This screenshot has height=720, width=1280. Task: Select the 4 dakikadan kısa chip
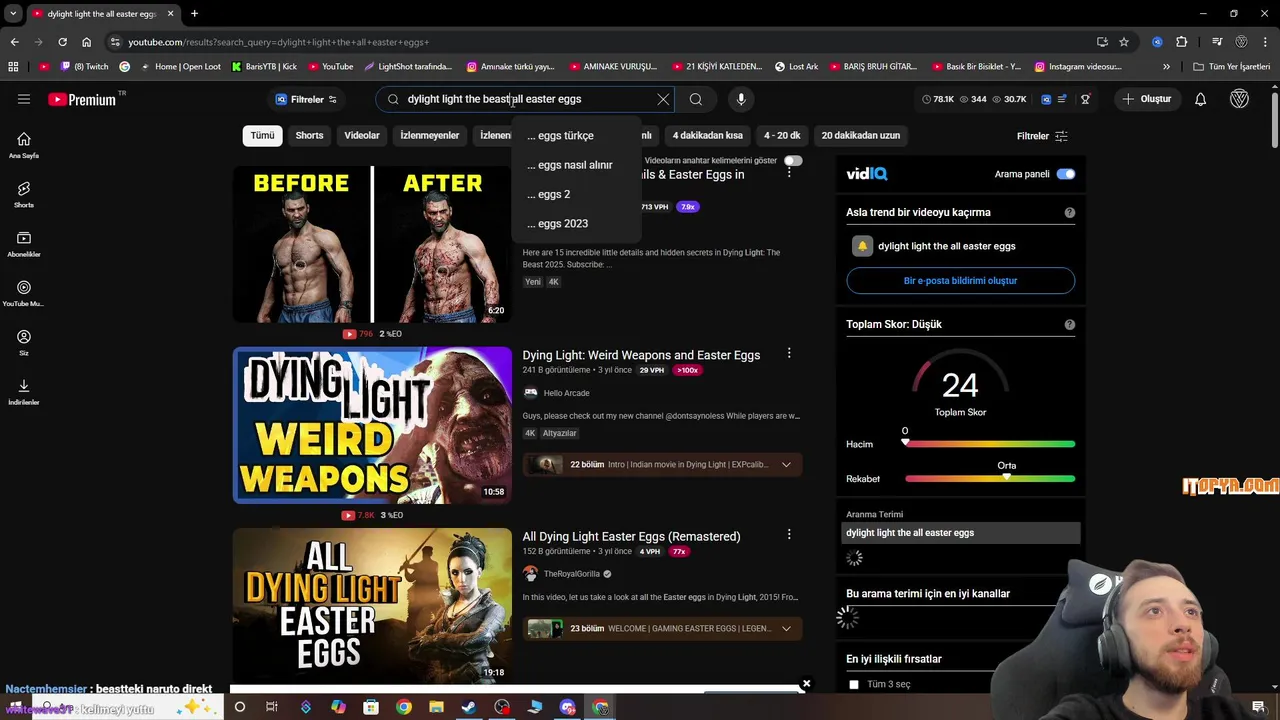(707, 135)
